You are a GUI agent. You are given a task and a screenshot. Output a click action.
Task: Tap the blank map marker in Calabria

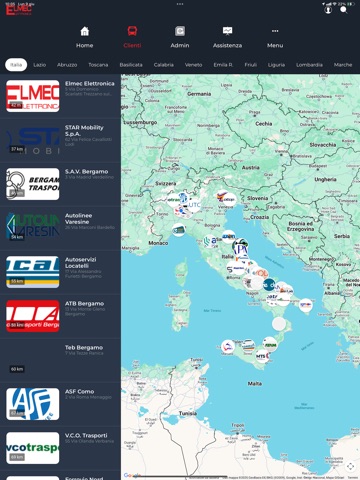point(279,324)
